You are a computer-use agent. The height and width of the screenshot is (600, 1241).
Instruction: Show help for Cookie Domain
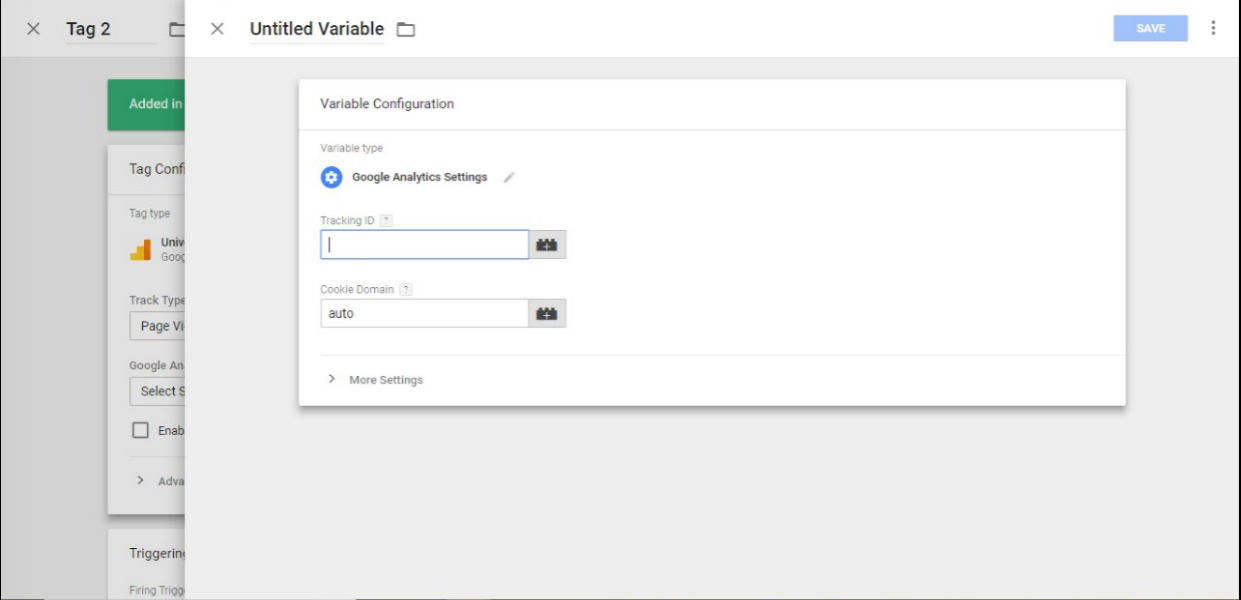point(405,289)
